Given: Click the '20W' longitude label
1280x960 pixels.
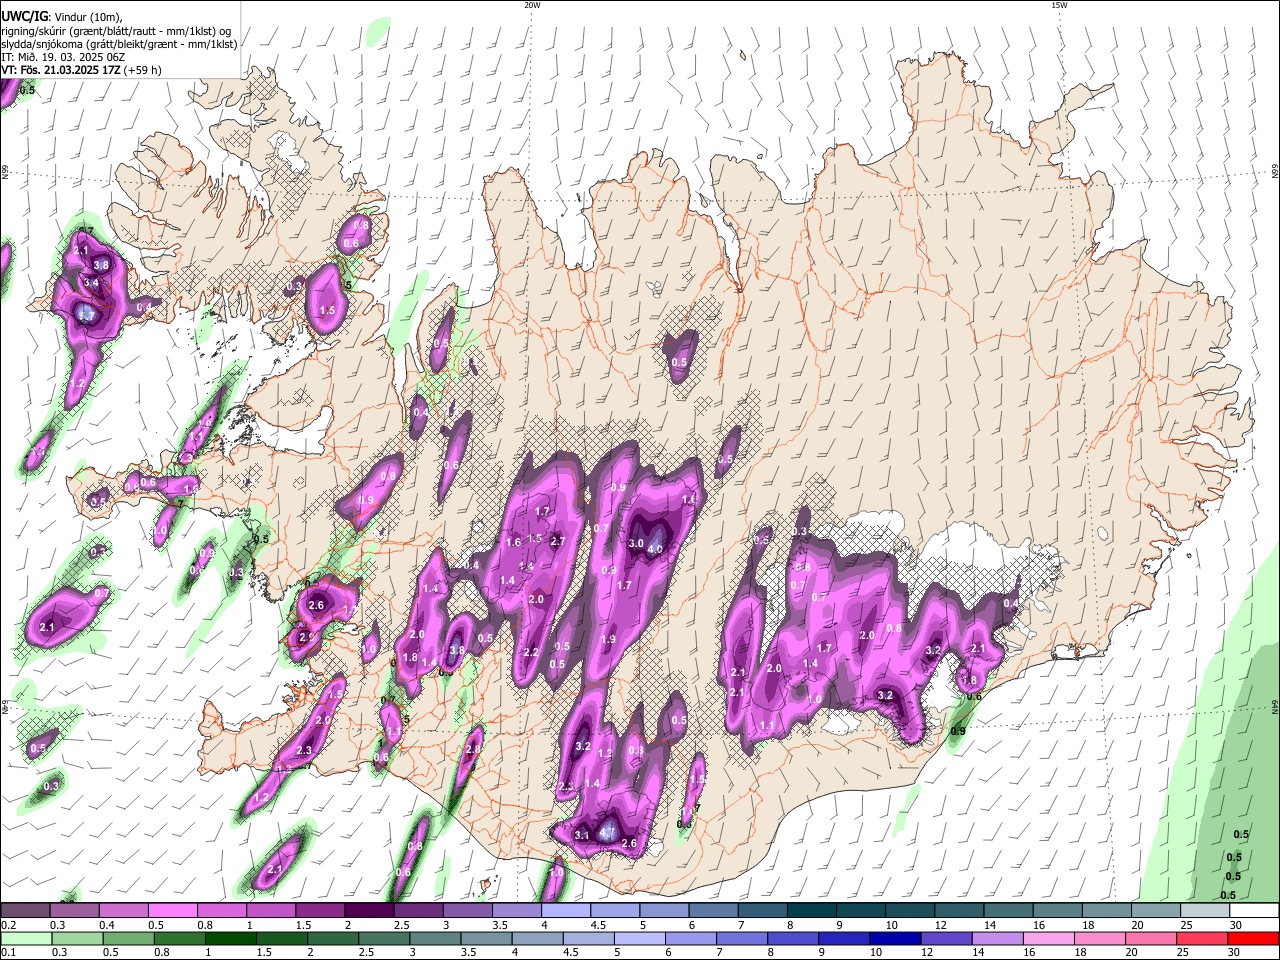Looking at the screenshot, I should pos(532,5).
